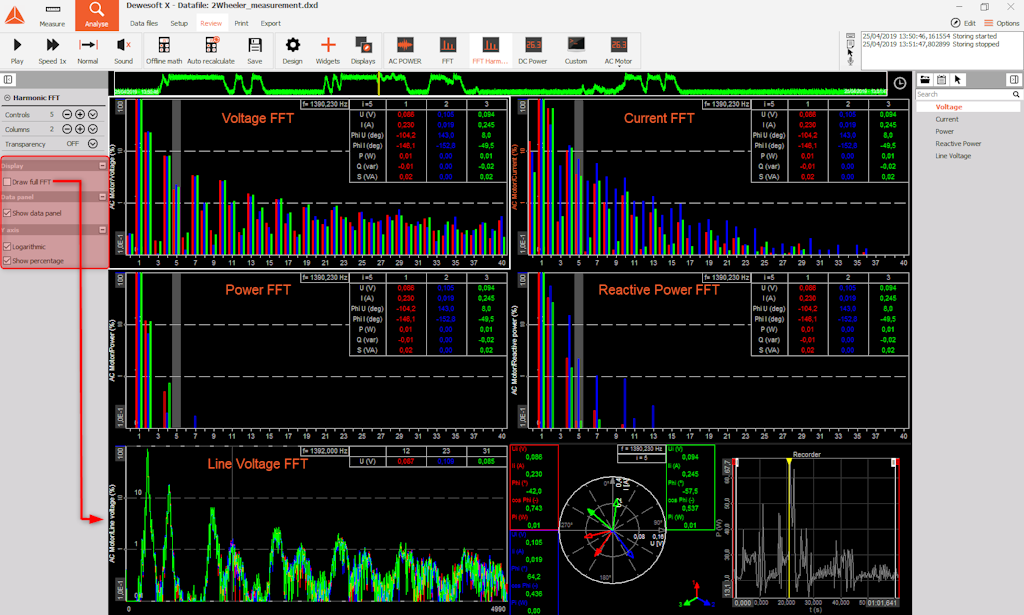This screenshot has width=1024, height=615.
Task: Open the Controls dropdown arrow
Action: pyautogui.click(x=93, y=114)
